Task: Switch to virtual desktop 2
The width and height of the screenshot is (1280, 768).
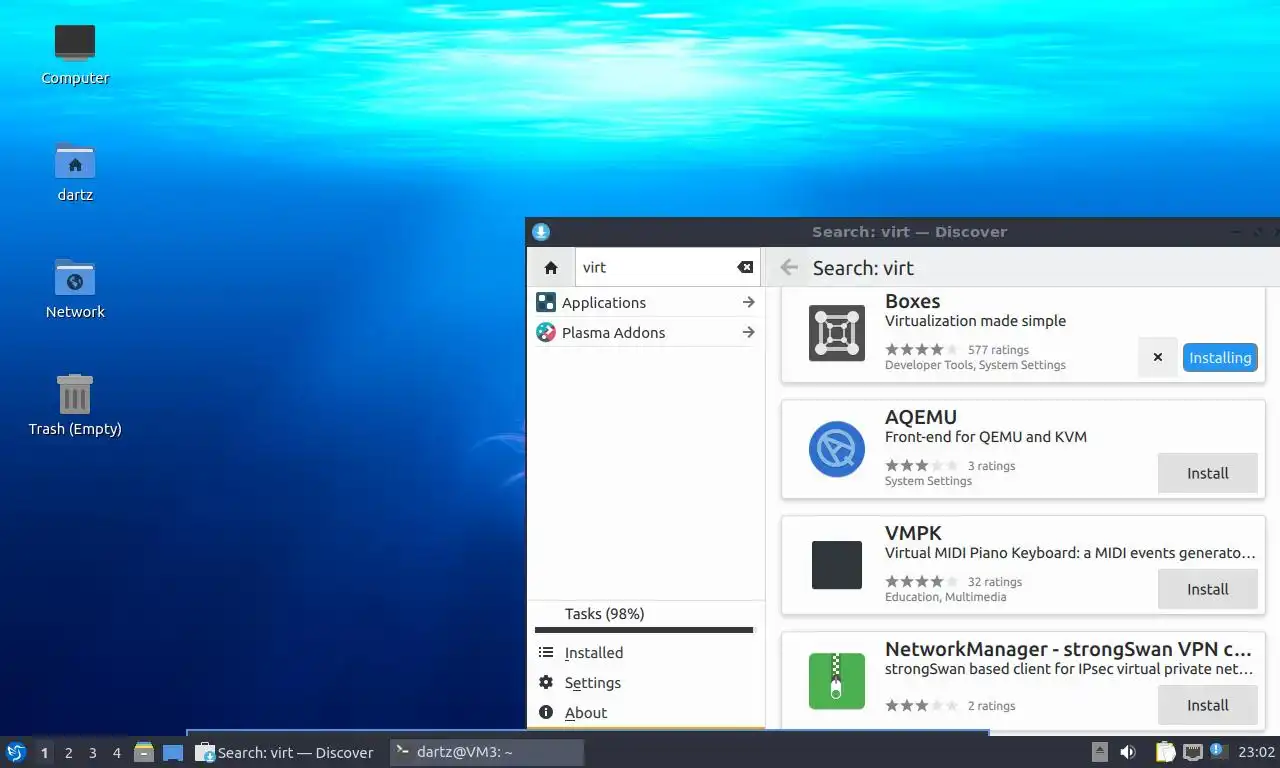Action: click(68, 752)
